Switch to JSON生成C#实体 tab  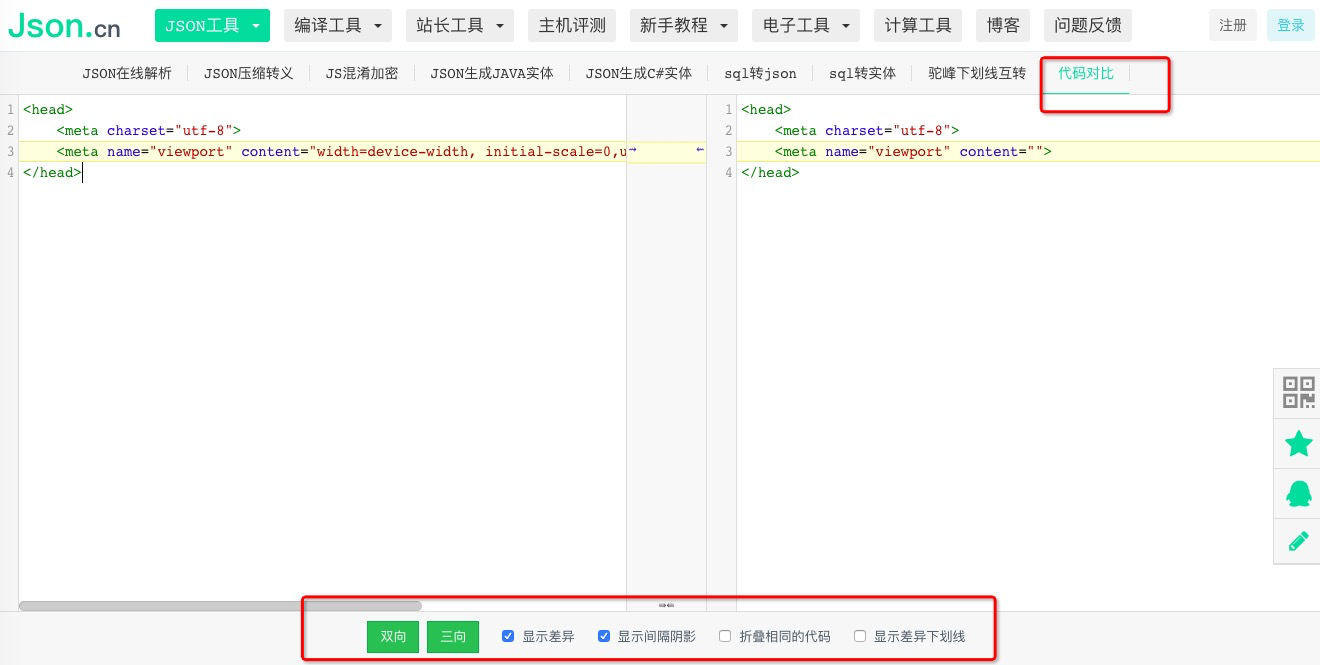click(639, 73)
